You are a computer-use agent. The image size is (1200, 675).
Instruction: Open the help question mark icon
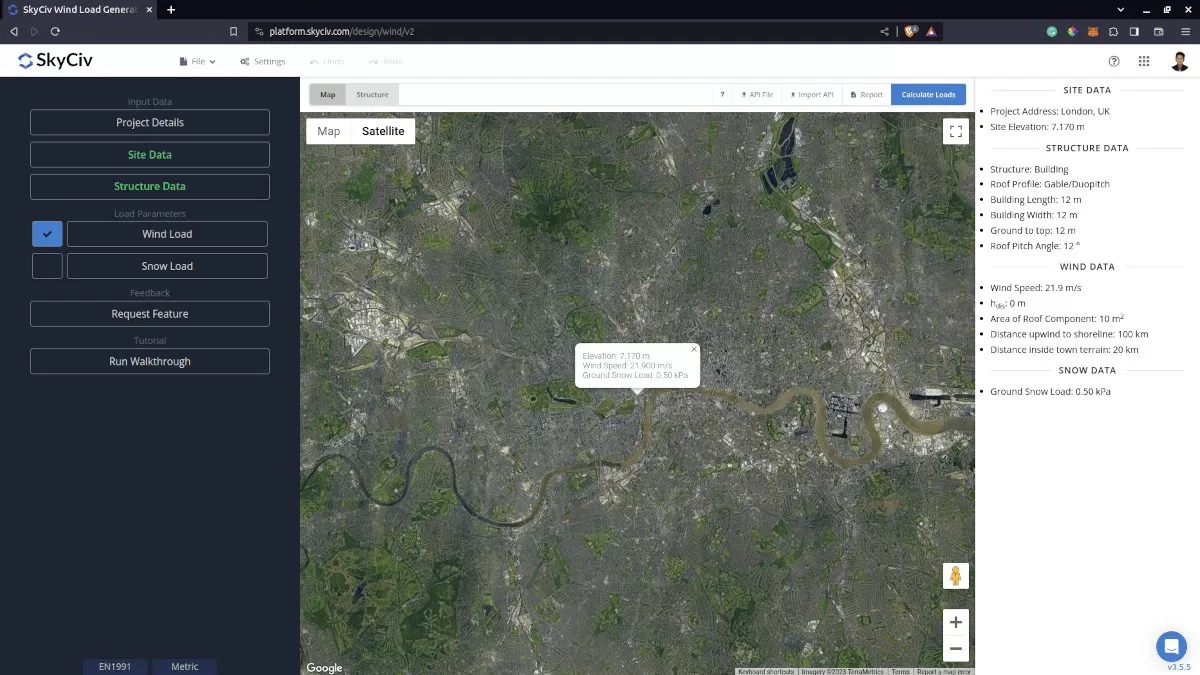click(1114, 61)
